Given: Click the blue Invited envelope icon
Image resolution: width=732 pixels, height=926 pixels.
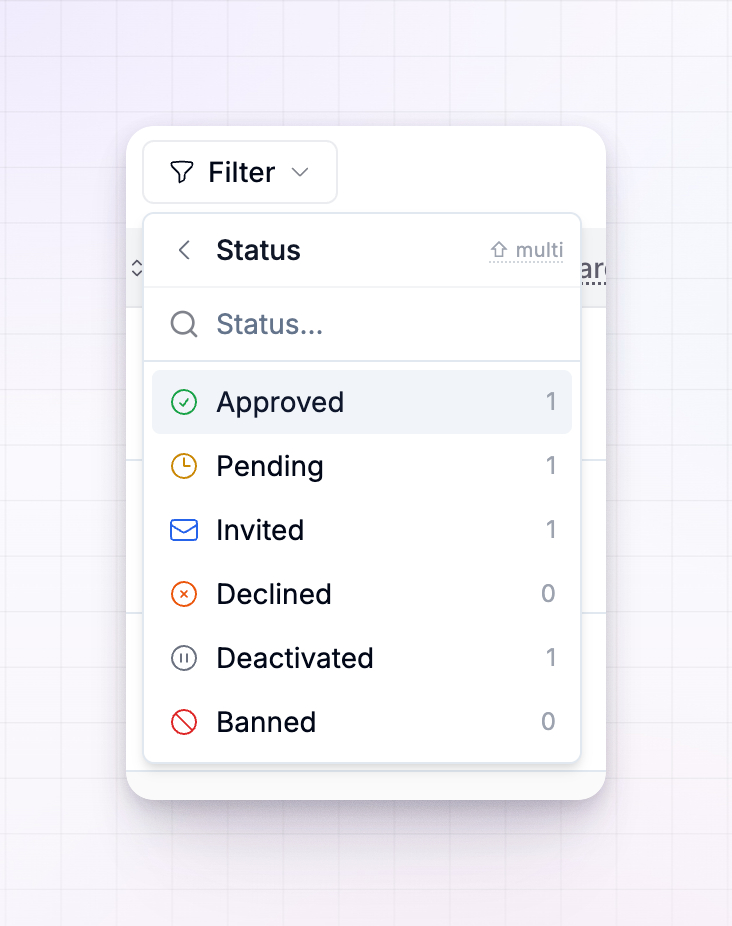Looking at the screenshot, I should click(184, 530).
